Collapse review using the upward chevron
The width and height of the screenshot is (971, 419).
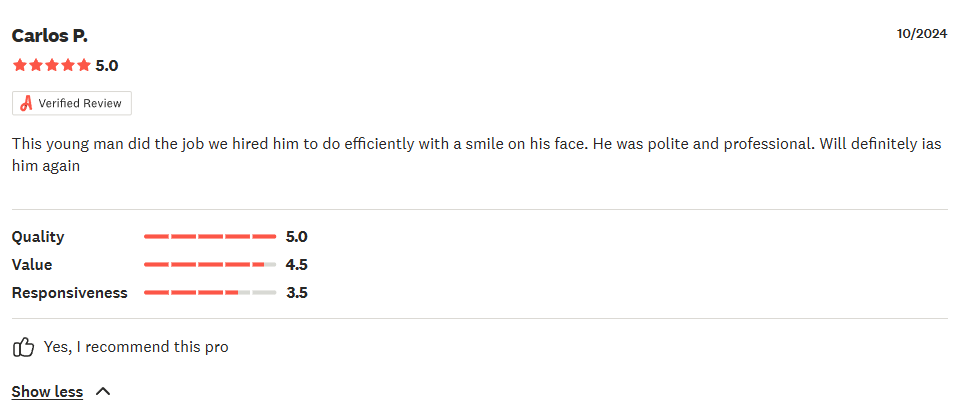pos(103,391)
